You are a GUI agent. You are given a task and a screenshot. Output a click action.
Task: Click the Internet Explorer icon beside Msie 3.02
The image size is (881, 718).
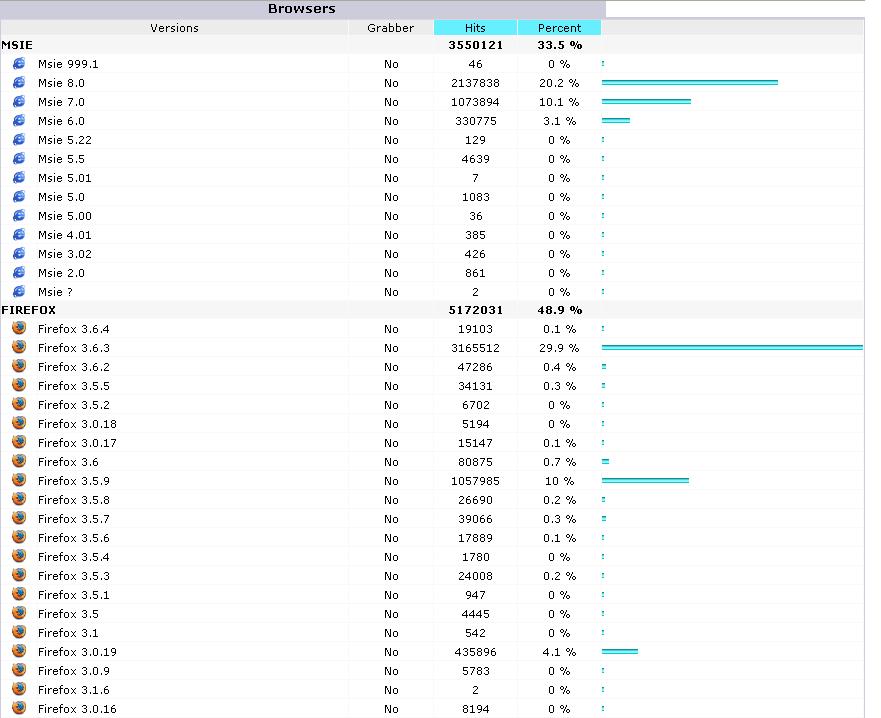click(x=19, y=253)
